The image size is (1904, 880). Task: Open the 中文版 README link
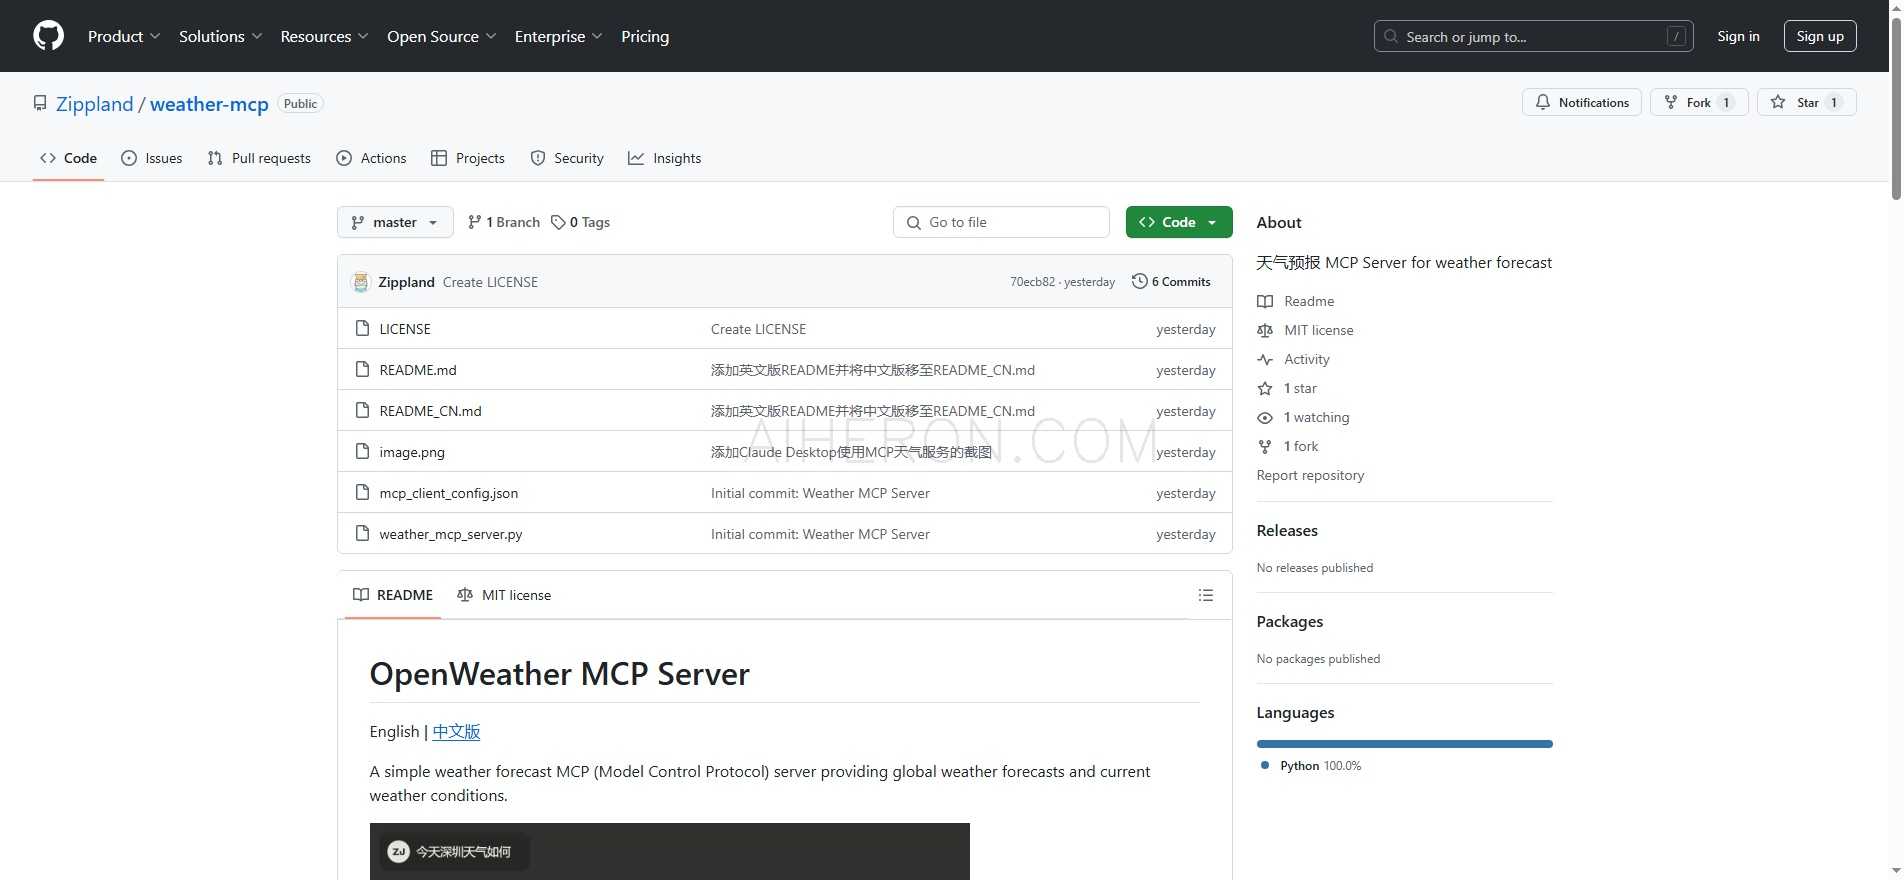[456, 731]
